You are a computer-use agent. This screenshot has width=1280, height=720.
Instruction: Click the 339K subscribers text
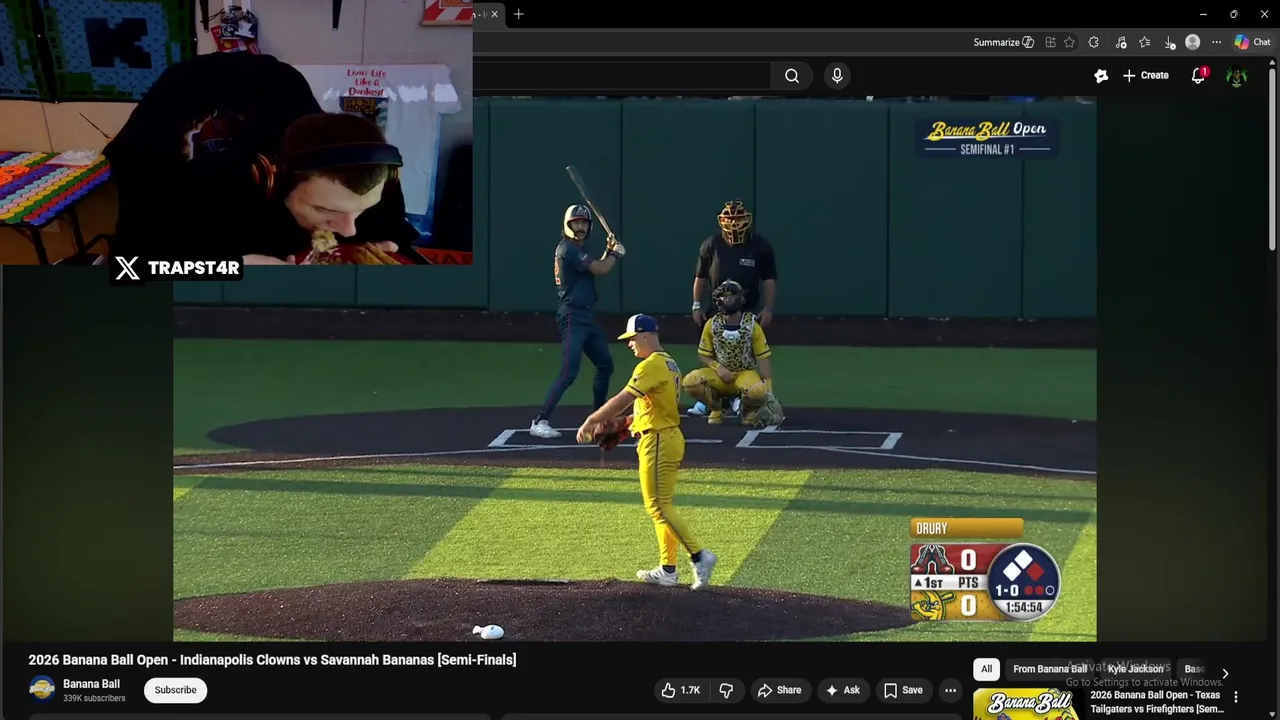click(94, 698)
